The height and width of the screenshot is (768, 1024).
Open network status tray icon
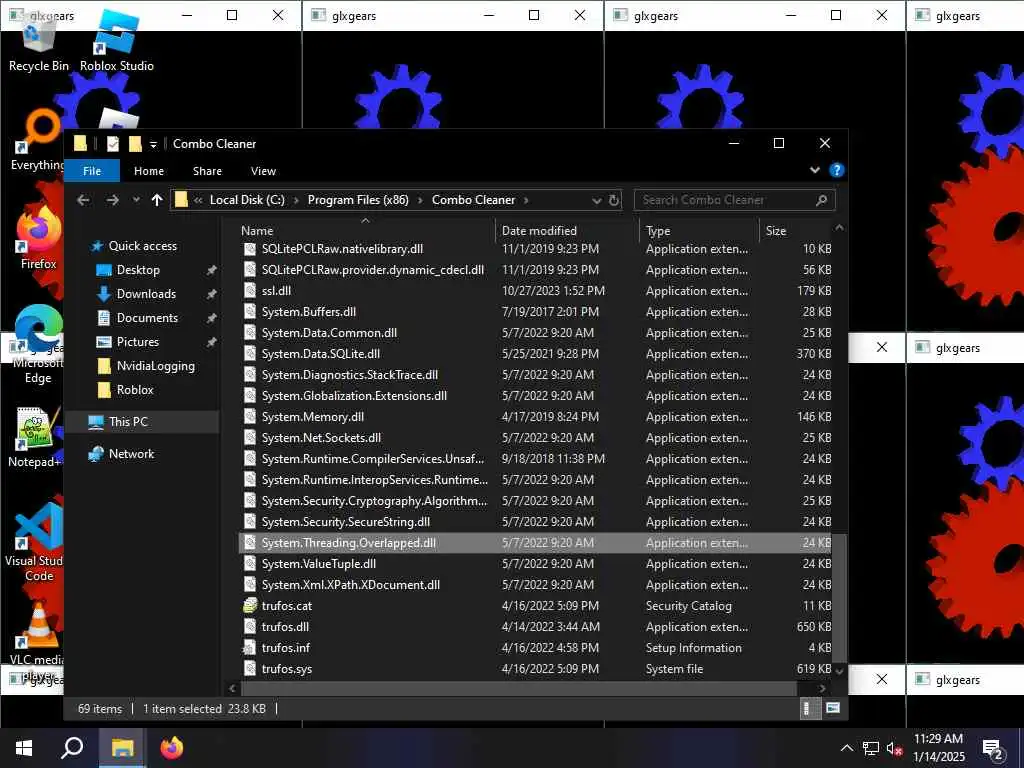click(871, 748)
